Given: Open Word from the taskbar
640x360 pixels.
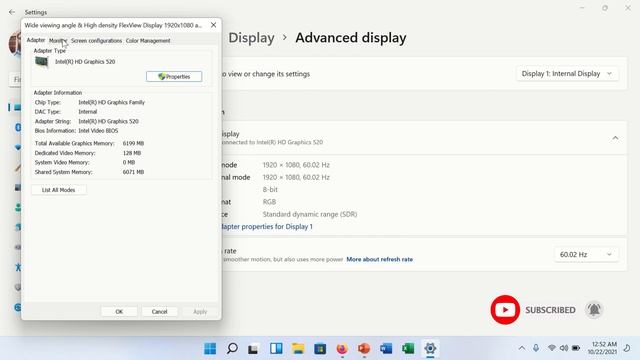Looking at the screenshot, I should click(386, 349).
